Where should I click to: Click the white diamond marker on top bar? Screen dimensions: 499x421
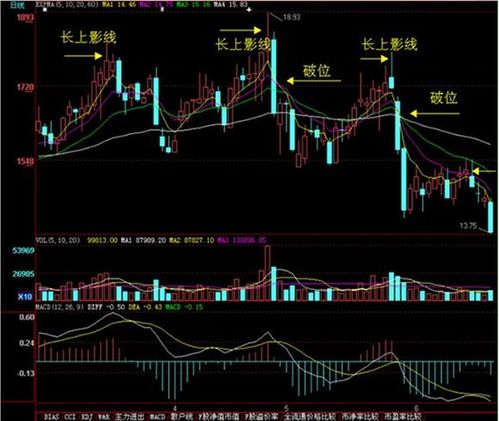[249, 10]
